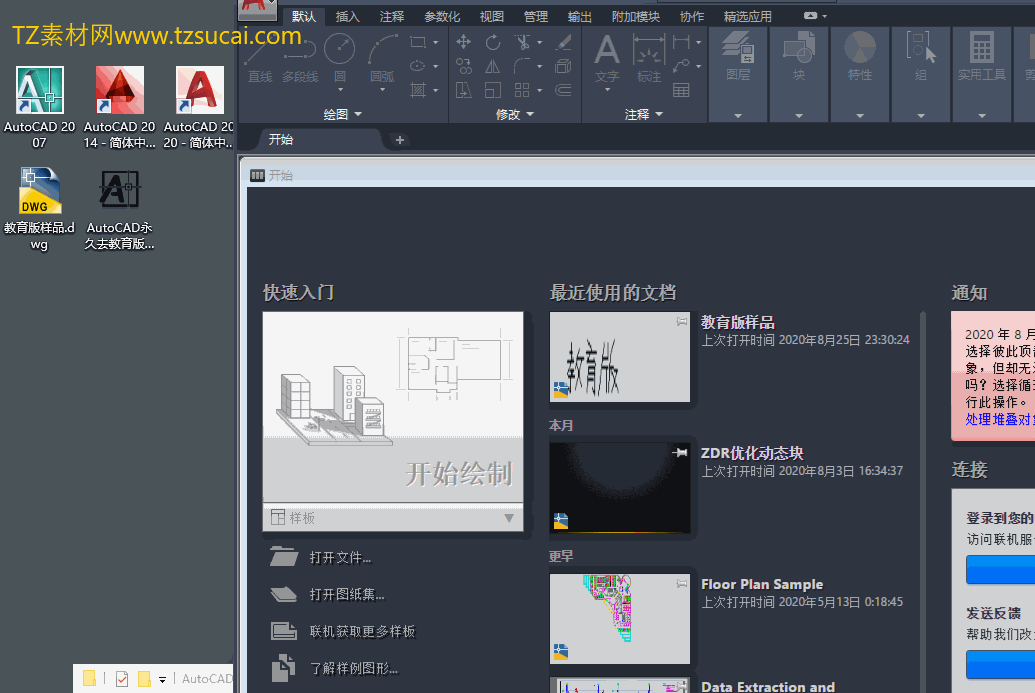Image resolution: width=1035 pixels, height=693 pixels.
Task: Go to the 输出 ribbon tab
Action: (580, 16)
